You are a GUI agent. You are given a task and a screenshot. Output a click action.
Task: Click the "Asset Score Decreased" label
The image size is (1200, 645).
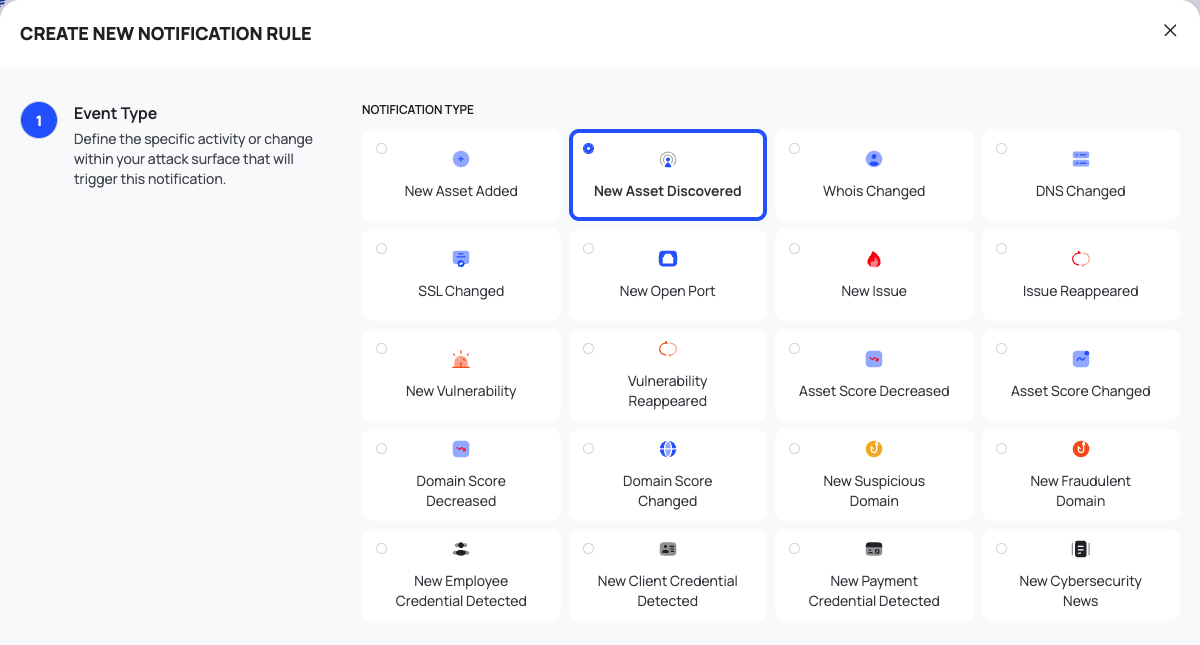pos(874,391)
